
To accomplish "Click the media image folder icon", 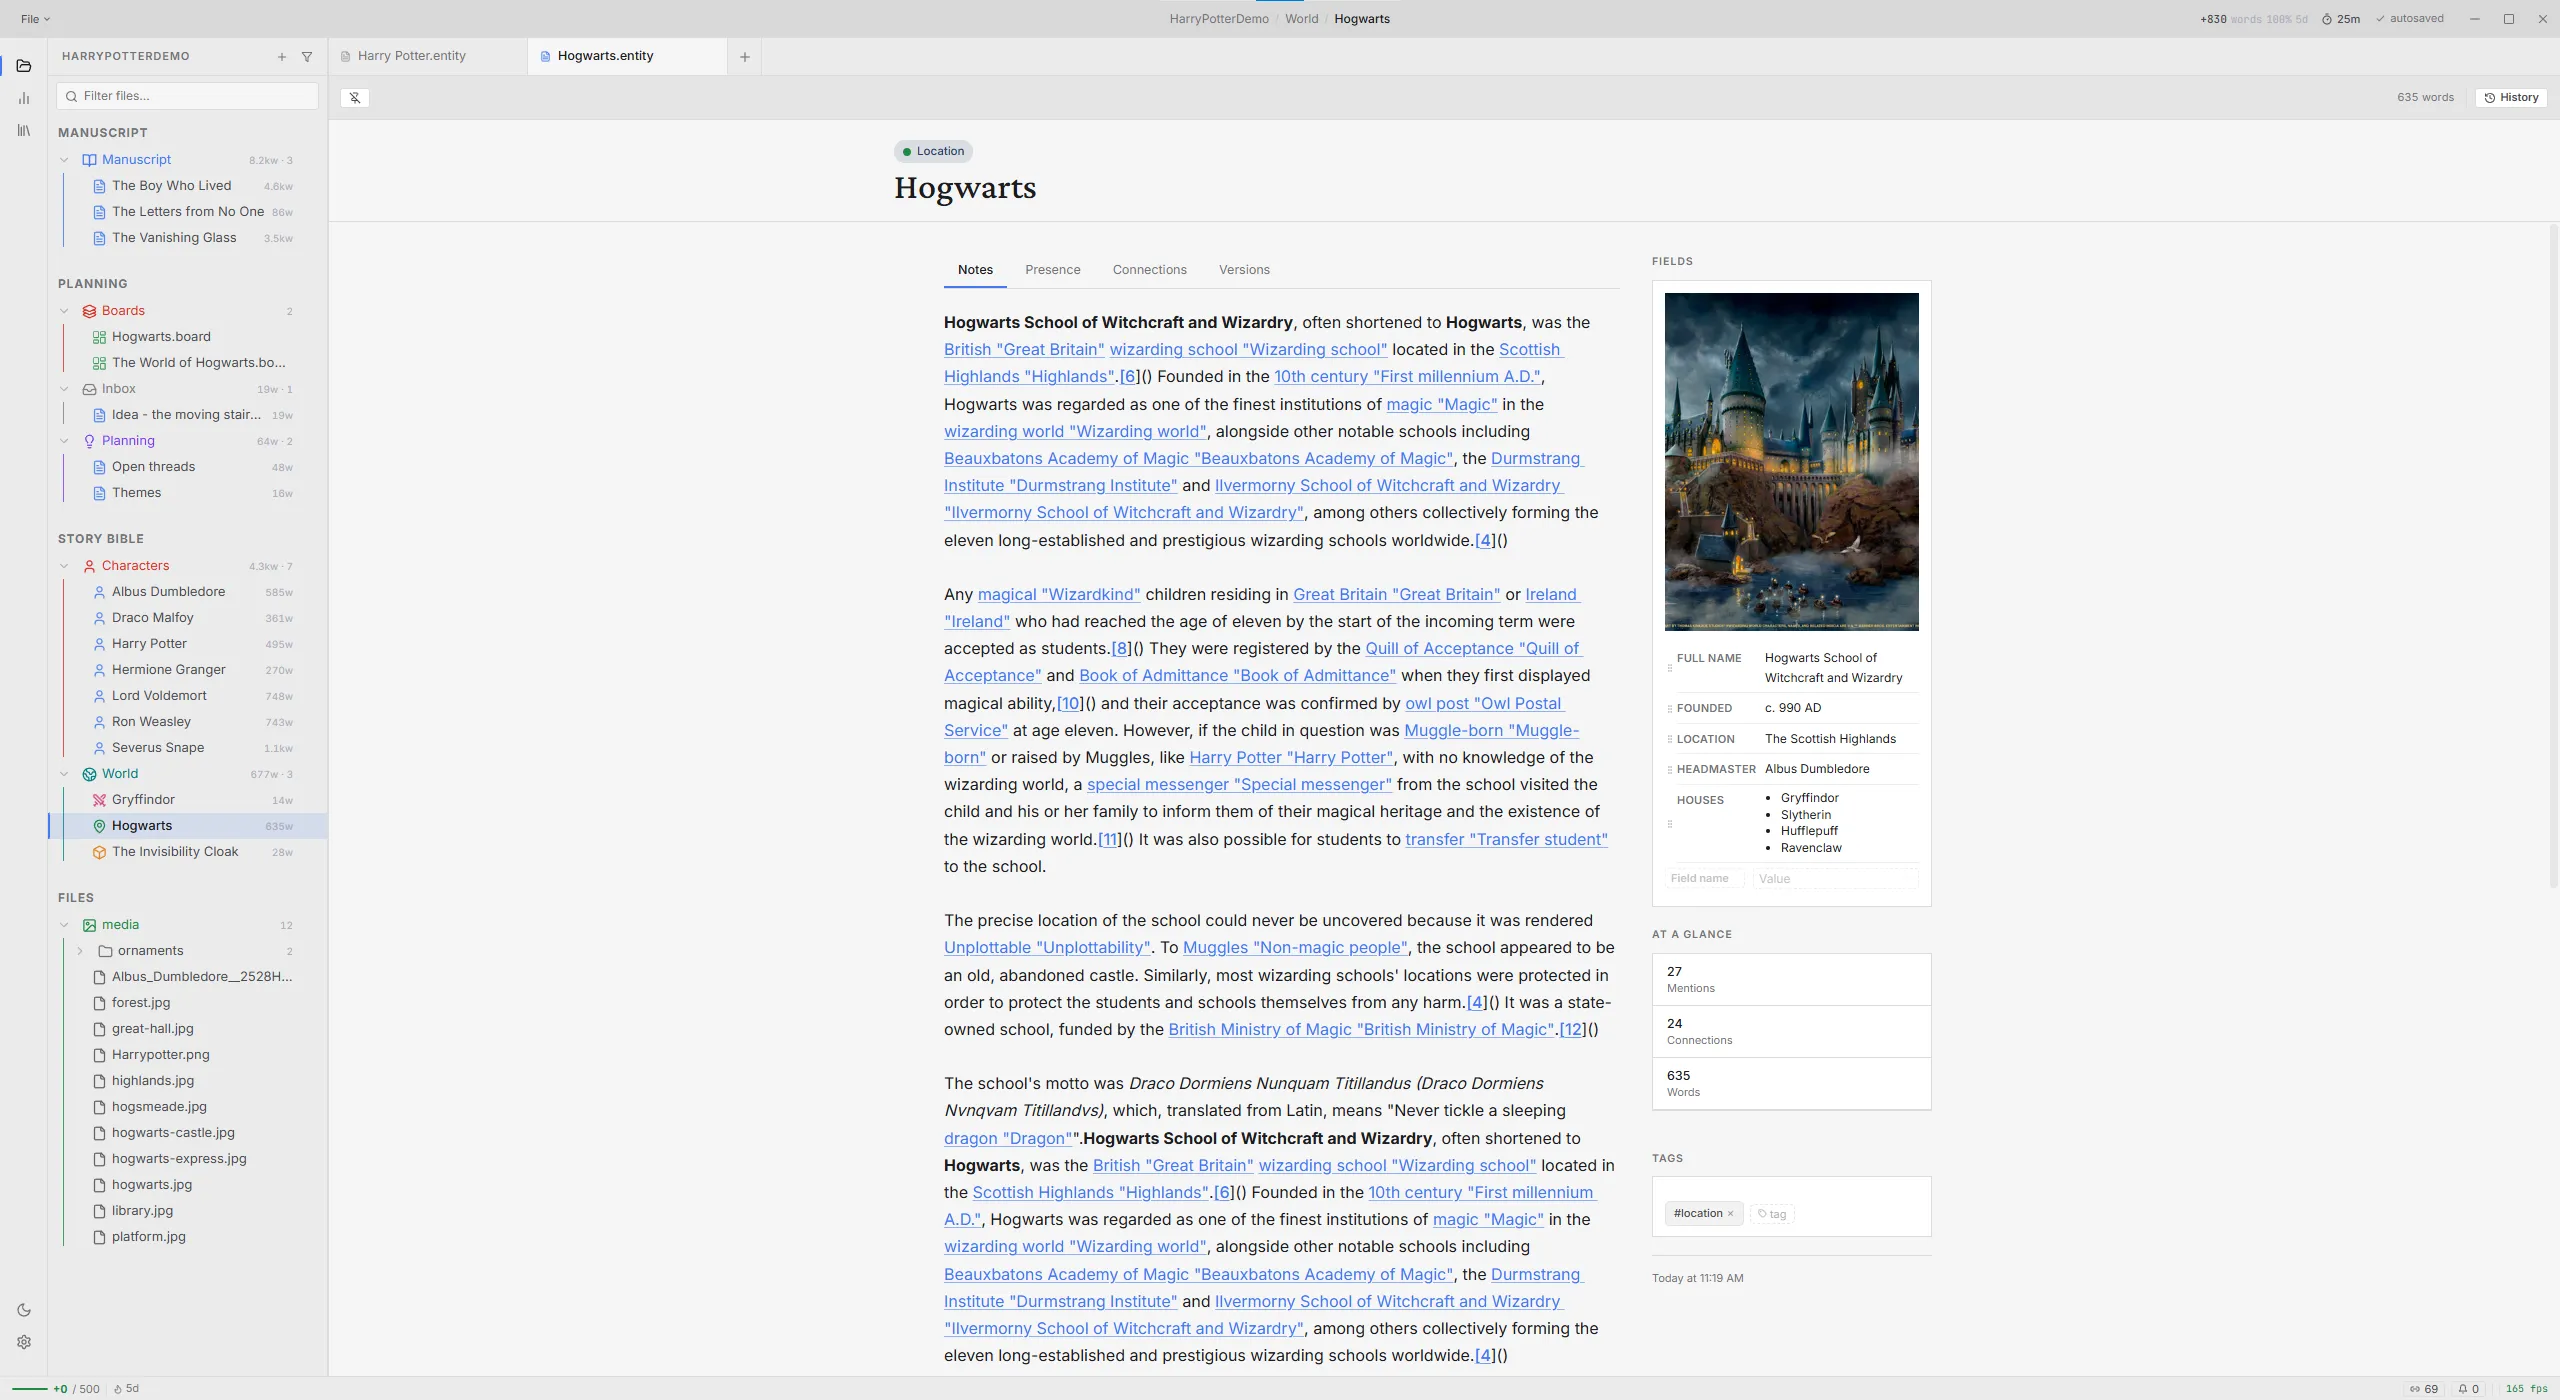I will [x=89, y=925].
